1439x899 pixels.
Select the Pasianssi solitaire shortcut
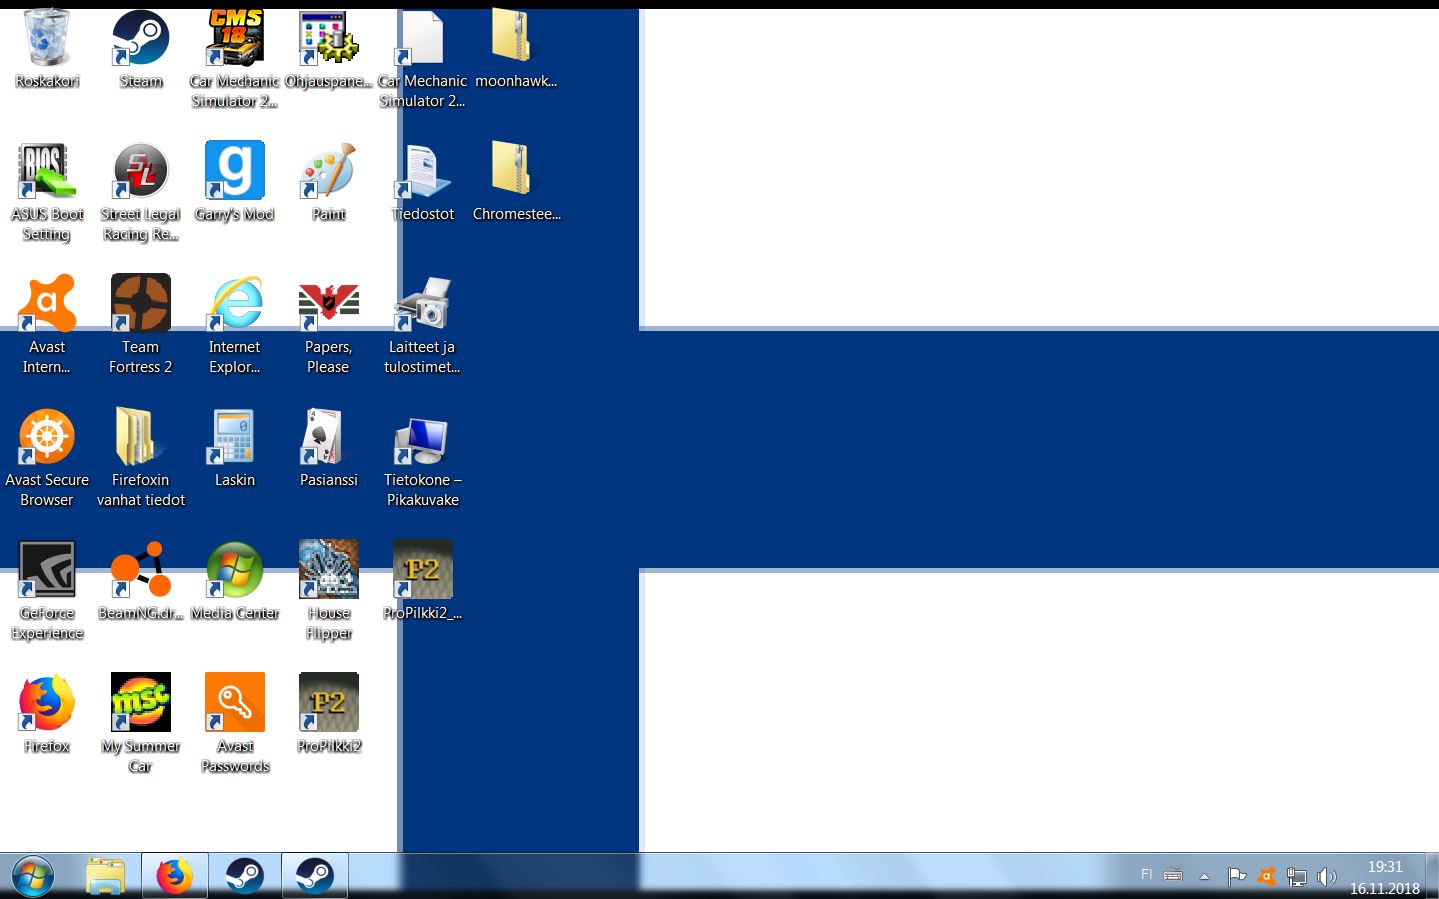(329, 449)
